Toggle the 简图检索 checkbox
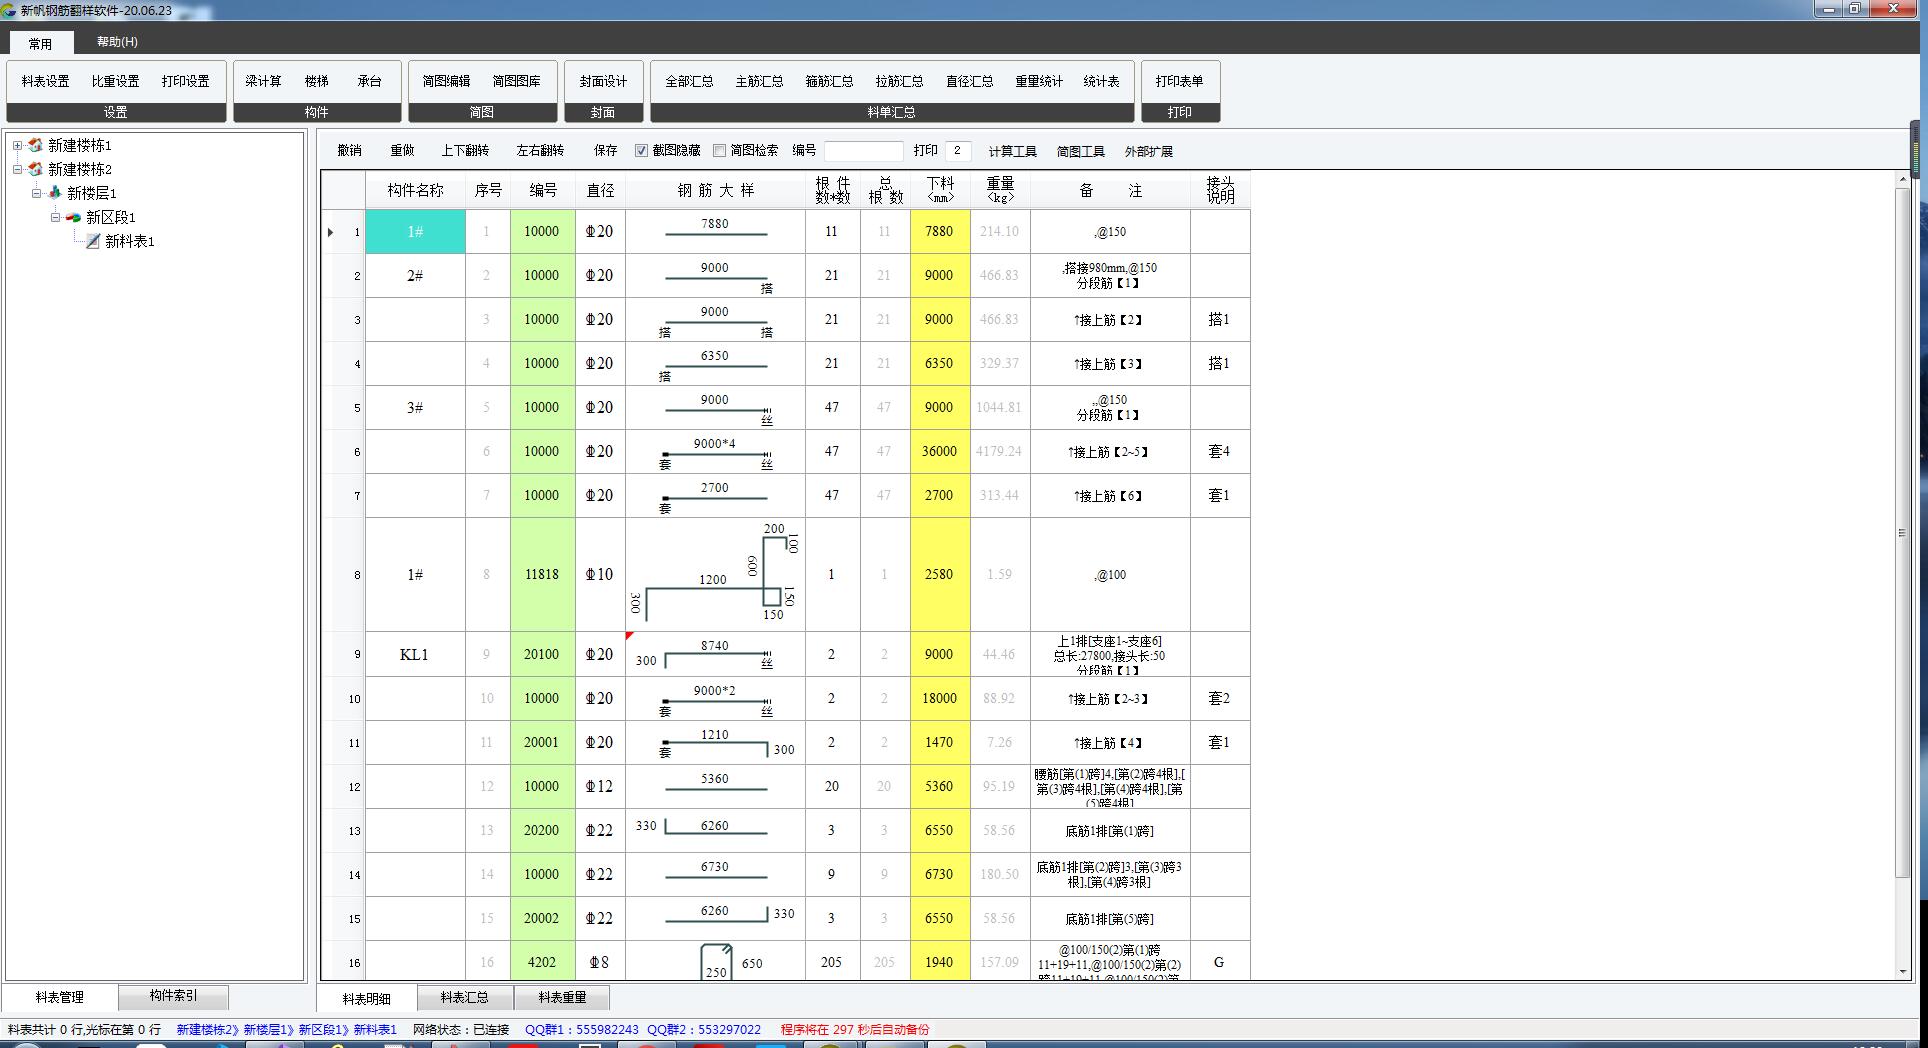1928x1048 pixels. point(719,151)
